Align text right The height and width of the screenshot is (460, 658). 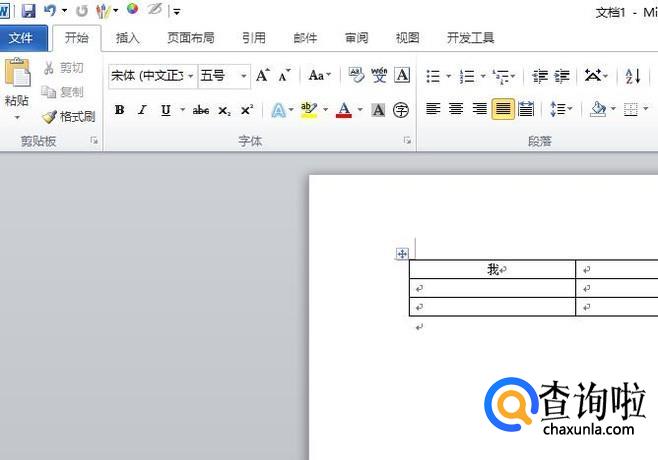pos(479,109)
